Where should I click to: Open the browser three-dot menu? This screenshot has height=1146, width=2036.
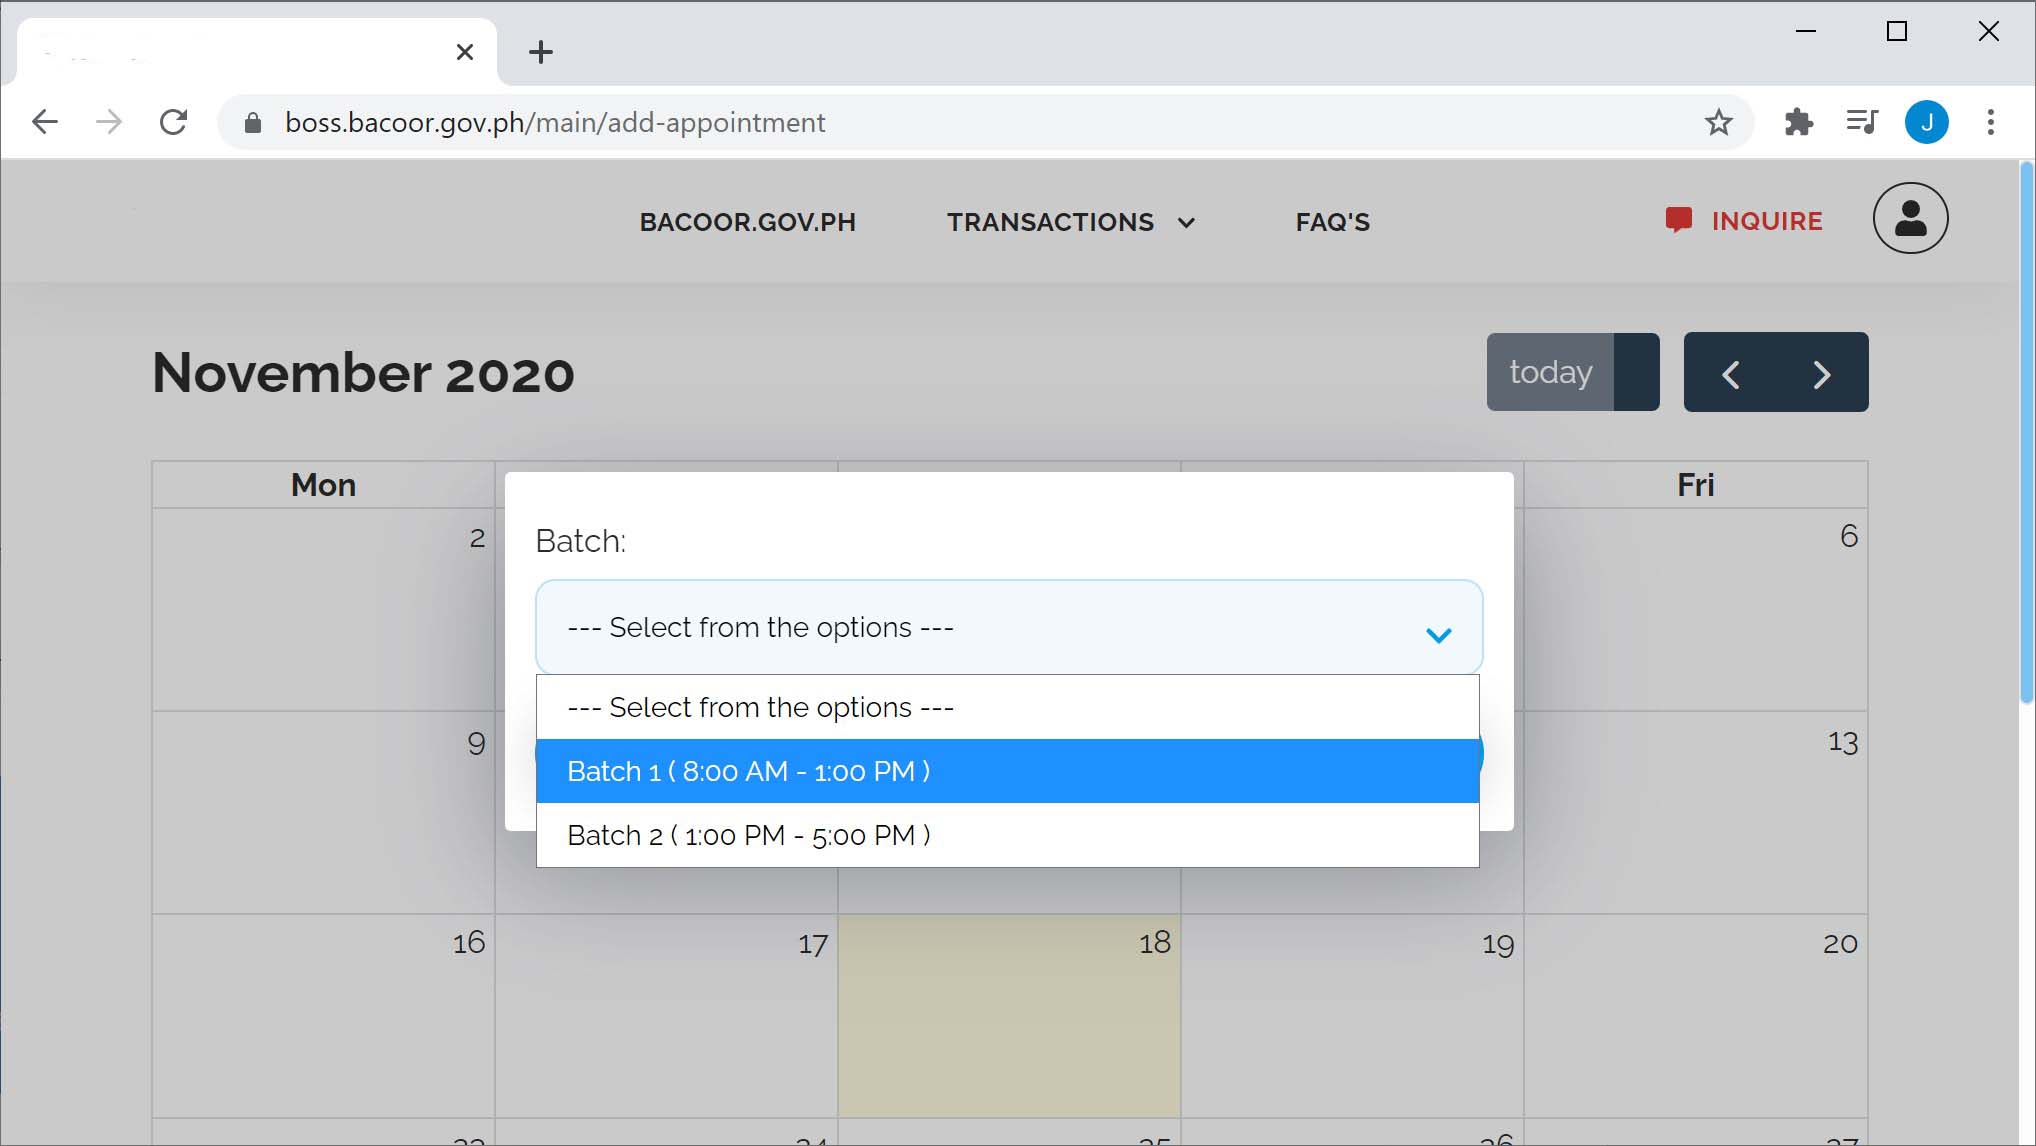pyautogui.click(x=1991, y=122)
